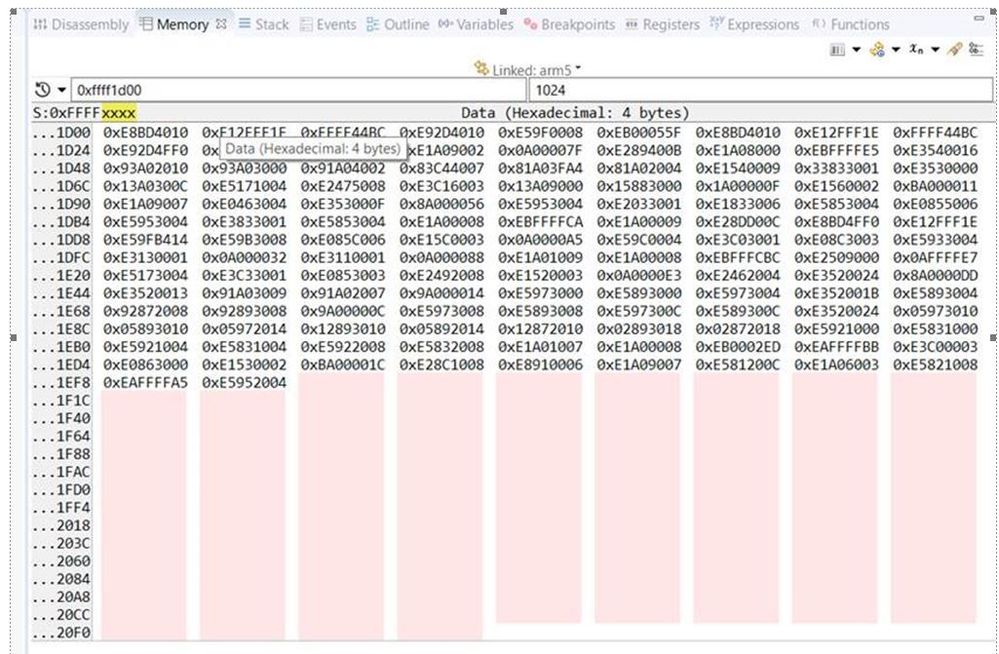The width and height of the screenshot is (999, 654).
Task: Minimize the view panel using top-right icon
Action: click(979, 18)
